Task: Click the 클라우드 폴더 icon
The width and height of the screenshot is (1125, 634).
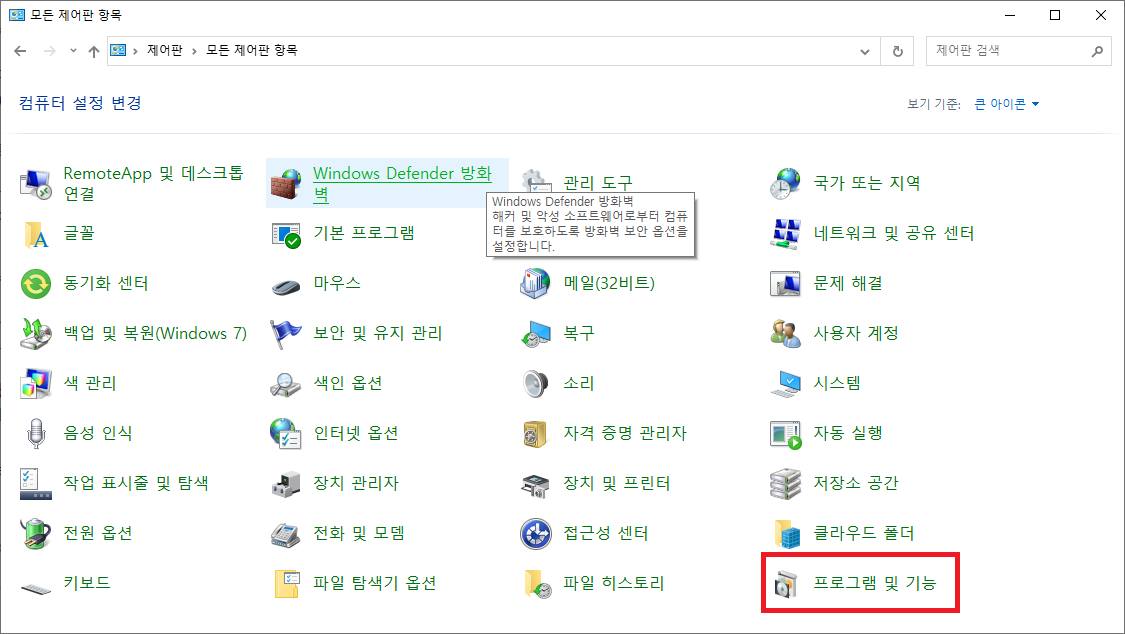Action: coord(786,534)
